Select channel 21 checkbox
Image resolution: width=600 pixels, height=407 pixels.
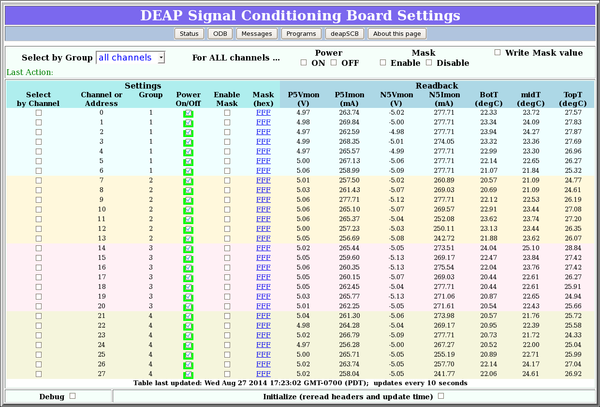coord(39,316)
